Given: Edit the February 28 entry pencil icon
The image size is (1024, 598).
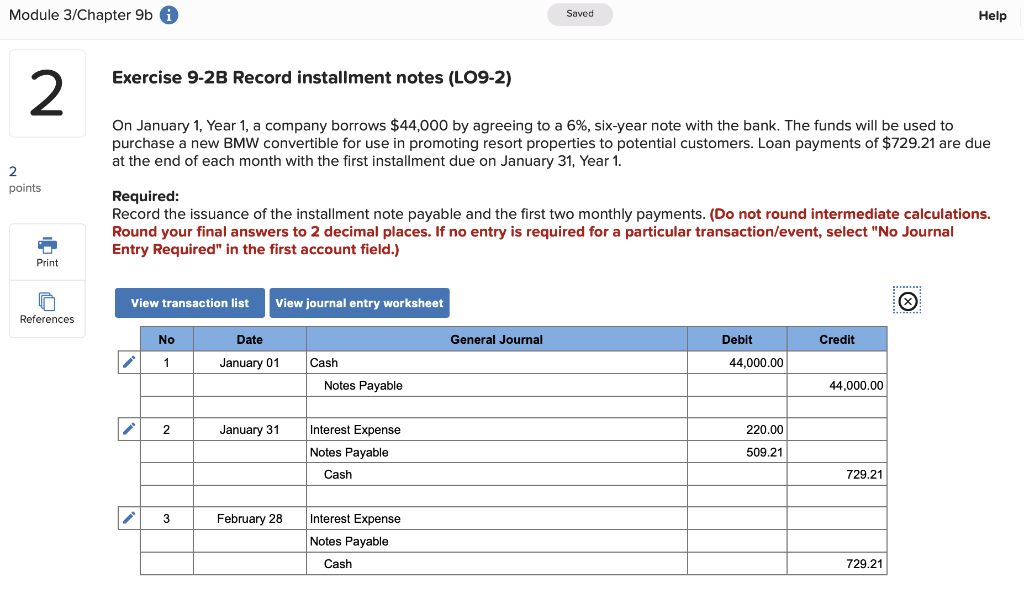Looking at the screenshot, I should click(x=128, y=517).
